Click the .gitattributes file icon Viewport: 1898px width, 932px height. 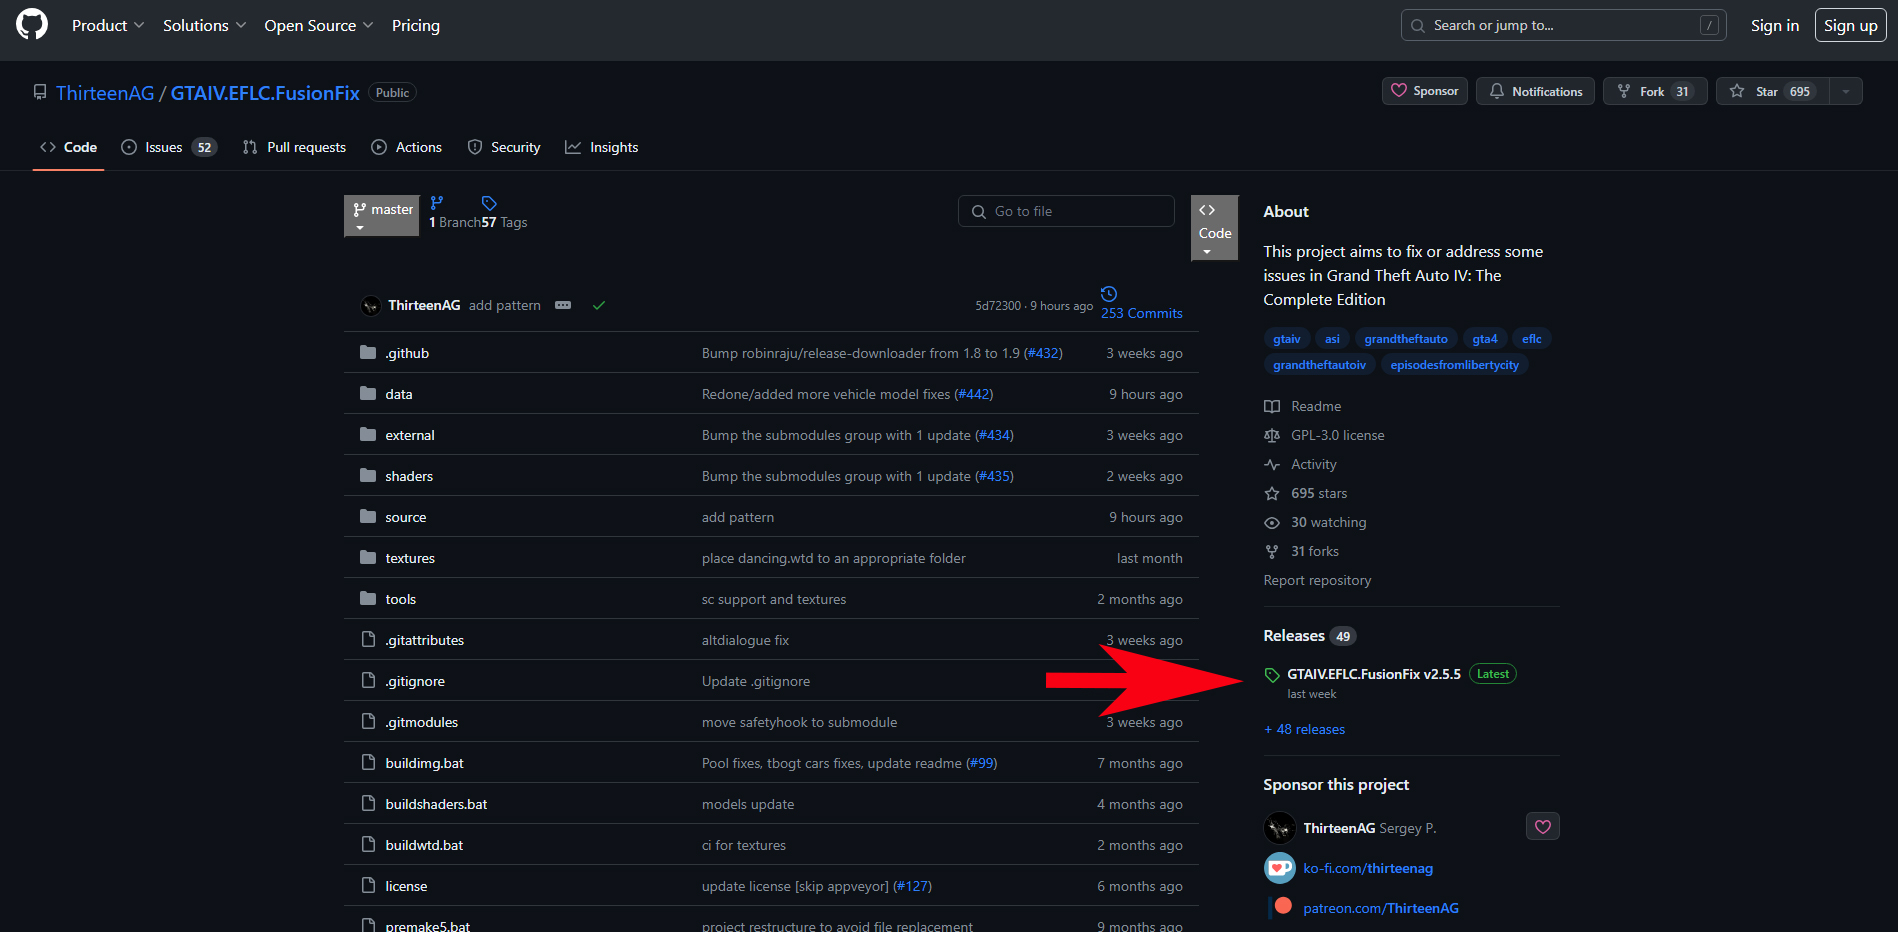368,640
